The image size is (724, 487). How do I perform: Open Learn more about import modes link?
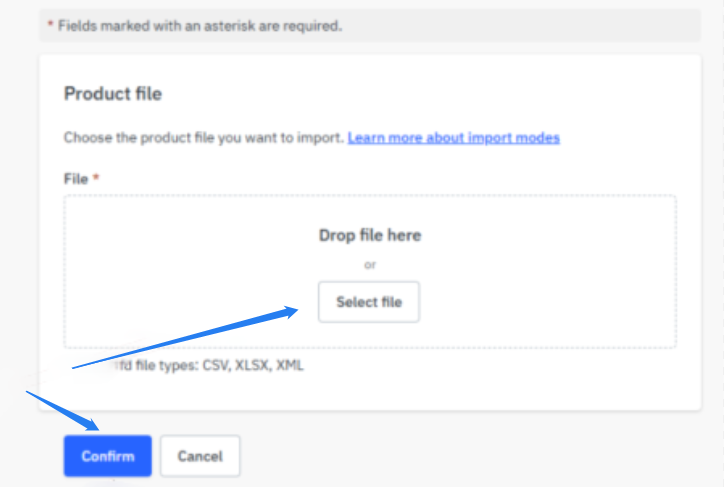click(x=453, y=138)
